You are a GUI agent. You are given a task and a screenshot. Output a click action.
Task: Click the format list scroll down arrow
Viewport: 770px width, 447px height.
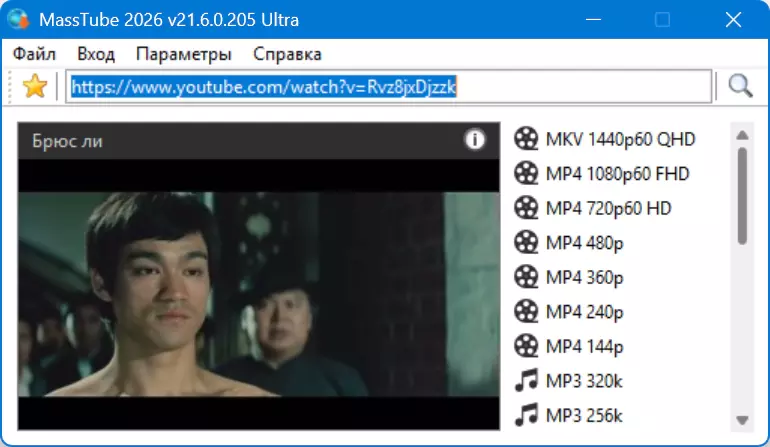[x=742, y=420]
